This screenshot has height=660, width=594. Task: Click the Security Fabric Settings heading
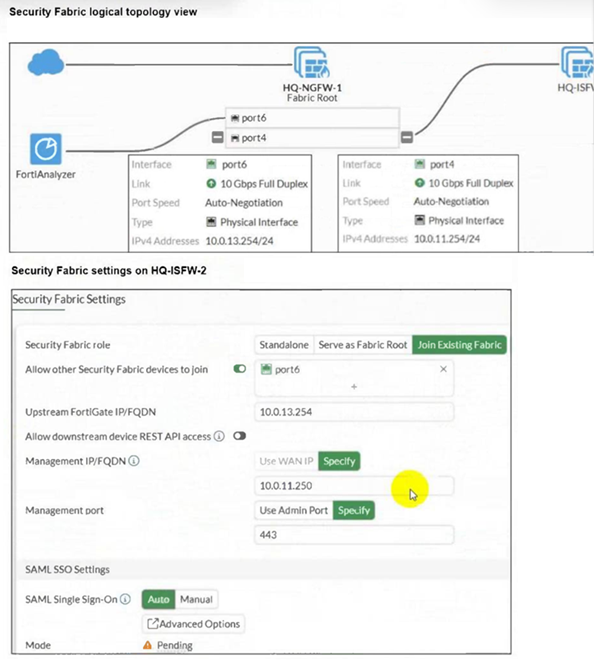tap(69, 299)
